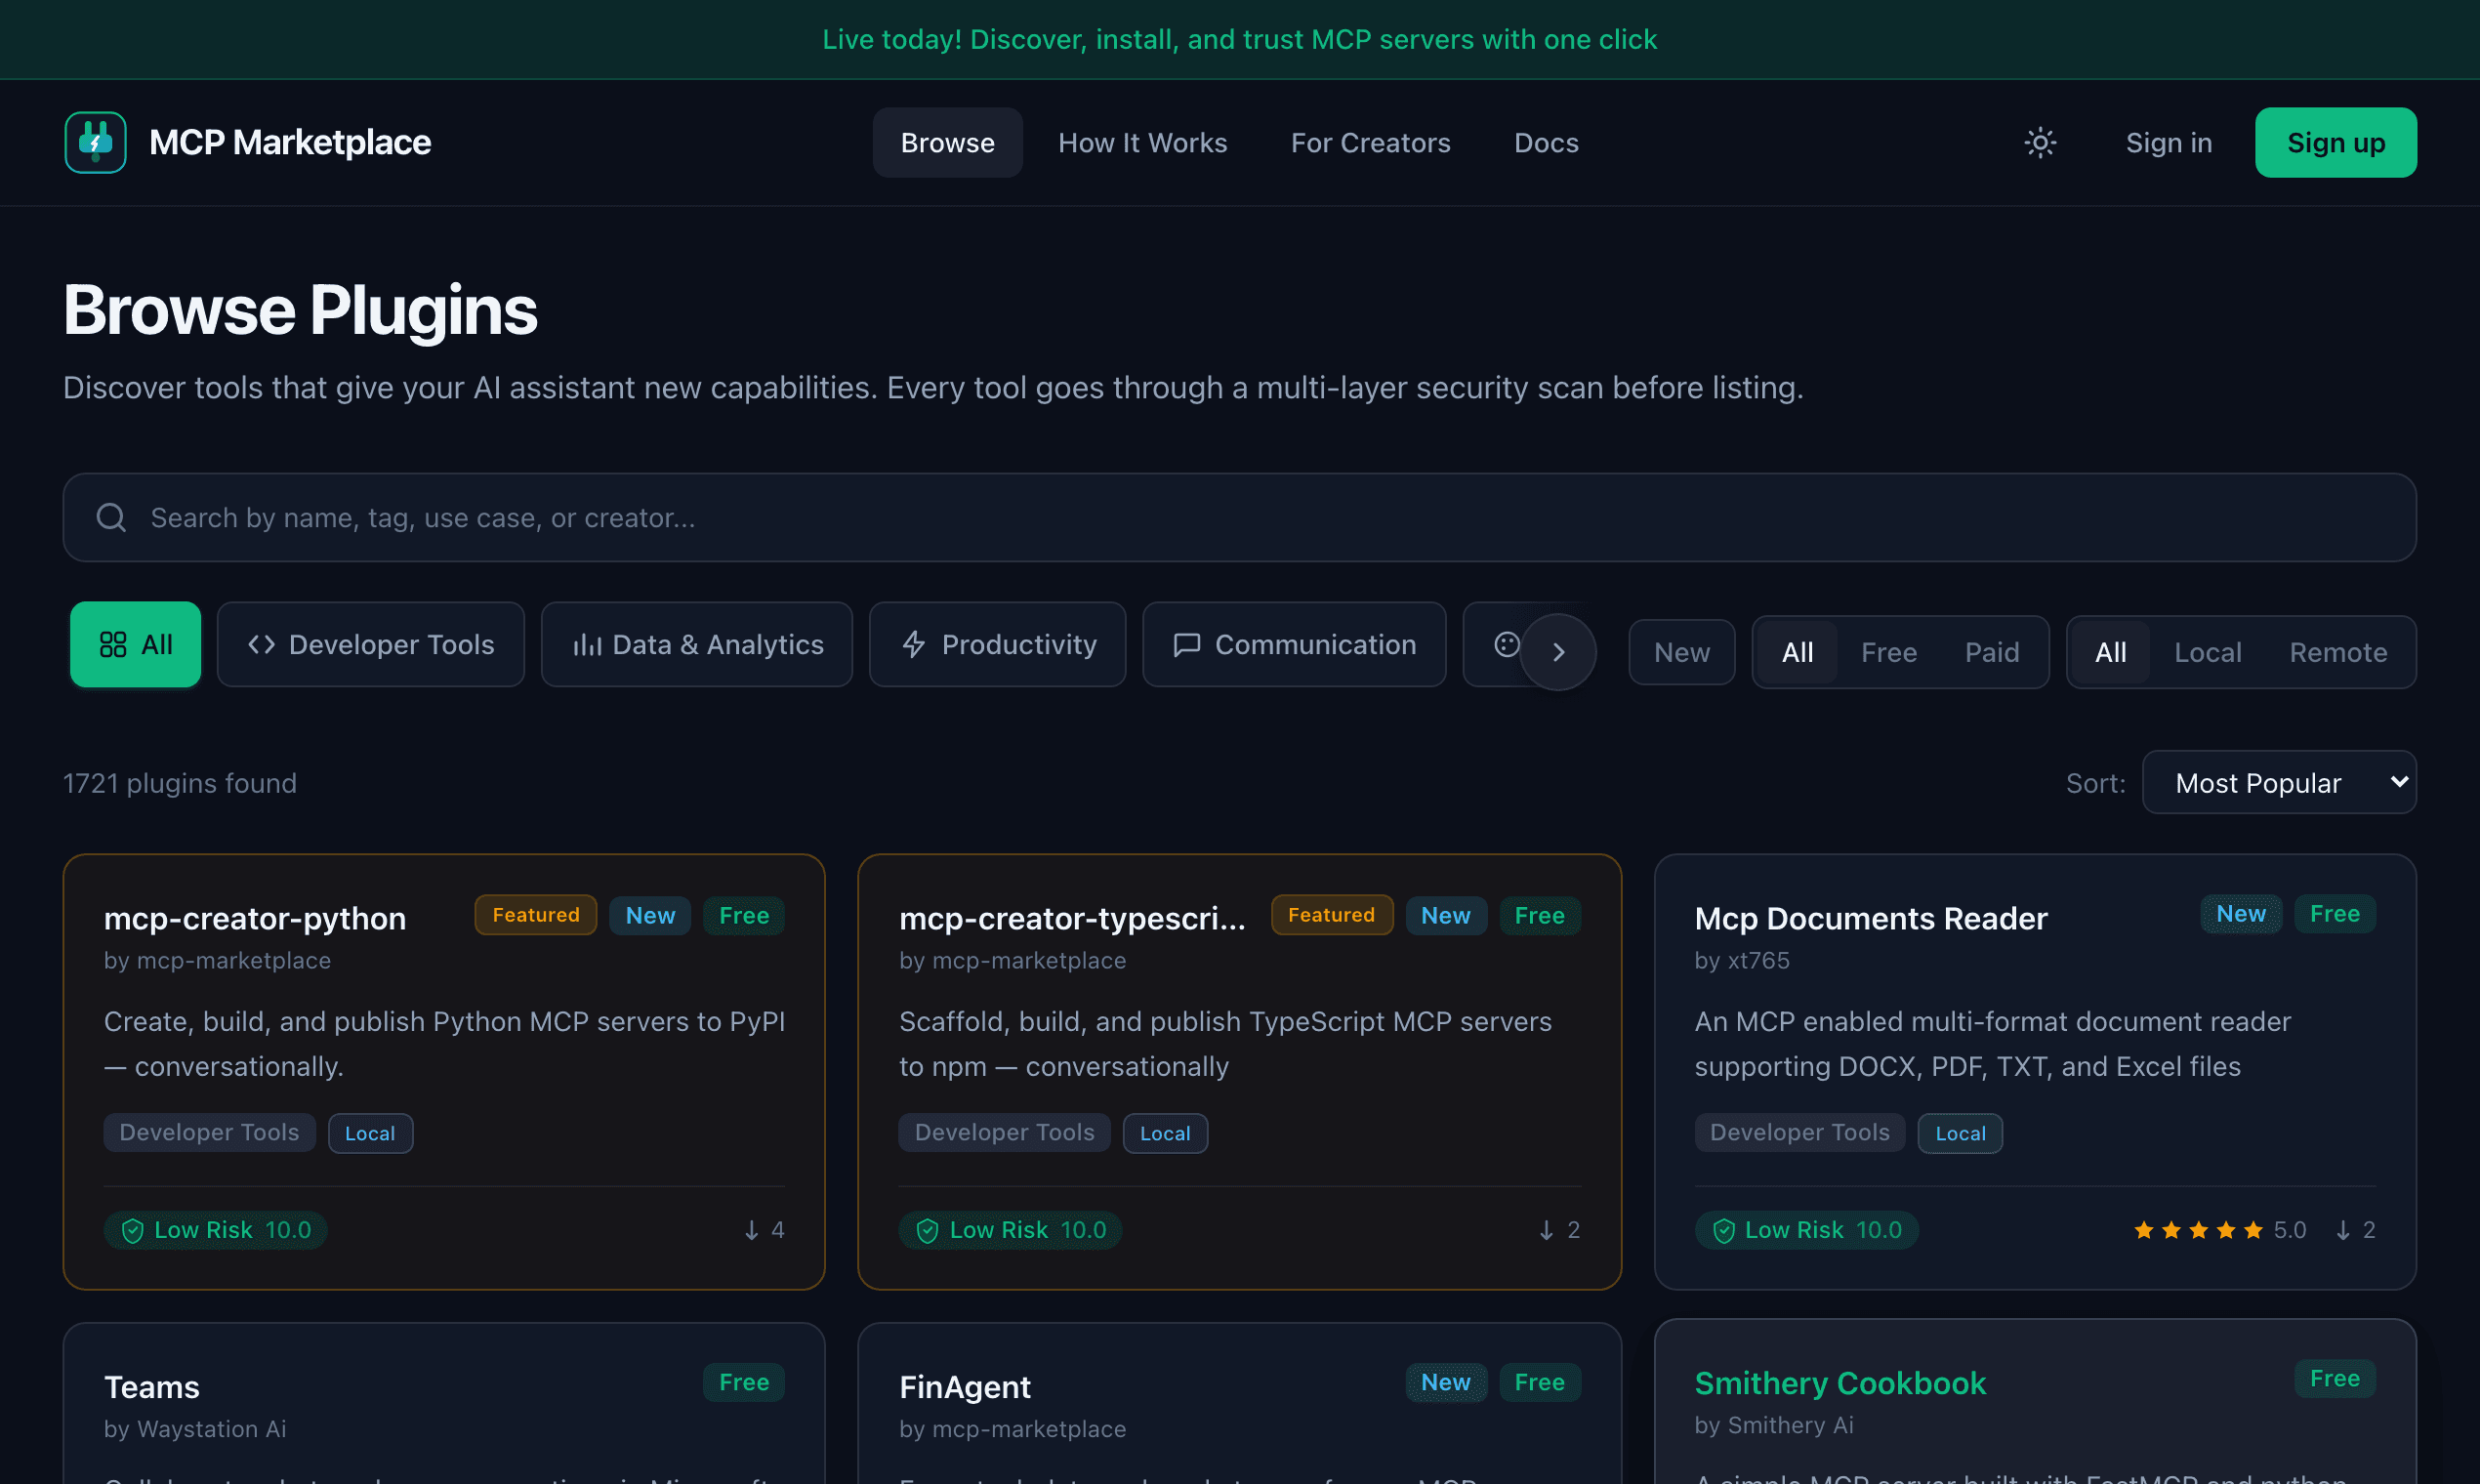Navigate to For Creators section
Viewport: 2480px width, 1484px height.
pyautogui.click(x=1370, y=142)
